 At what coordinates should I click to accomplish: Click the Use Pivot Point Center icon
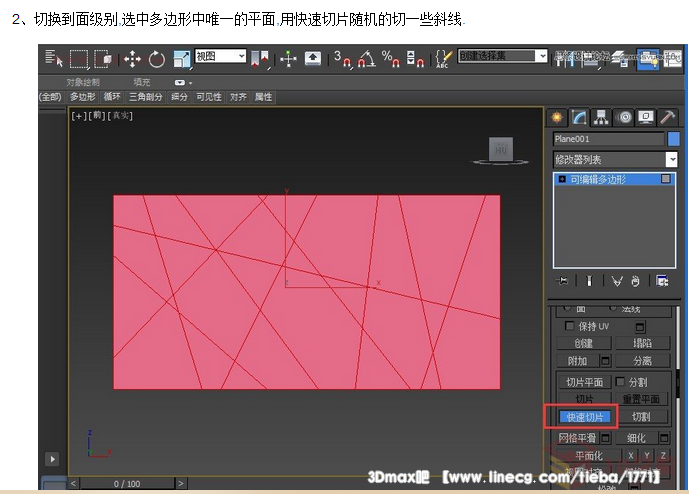pyautogui.click(x=260, y=59)
